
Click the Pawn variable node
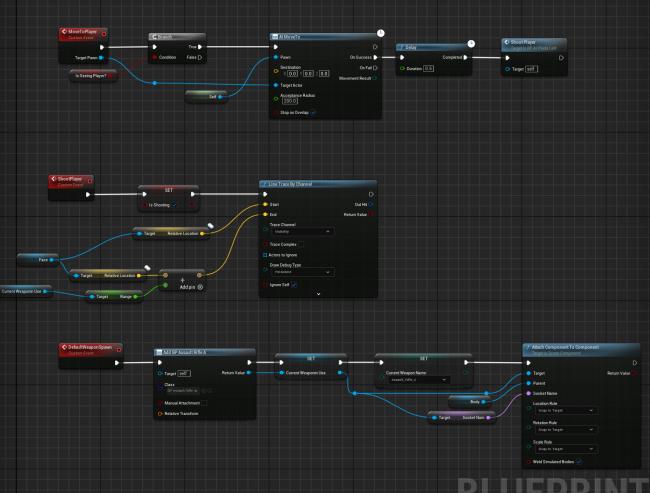pos(38,260)
